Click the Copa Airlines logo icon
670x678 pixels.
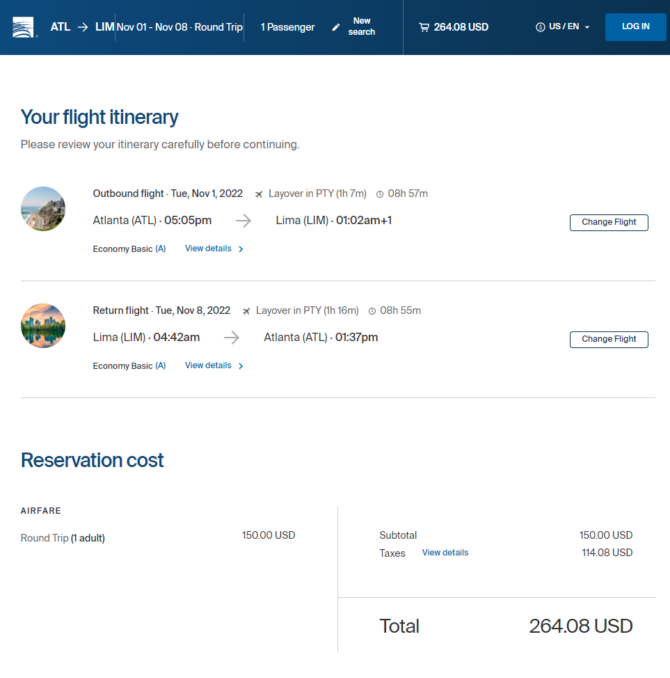pos(23,27)
